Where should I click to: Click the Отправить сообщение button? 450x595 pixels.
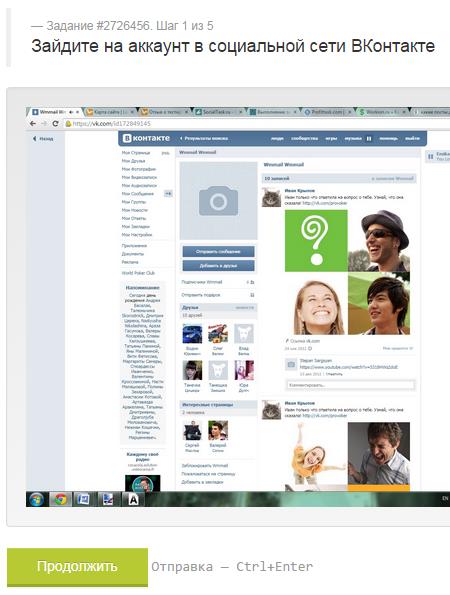[218, 252]
